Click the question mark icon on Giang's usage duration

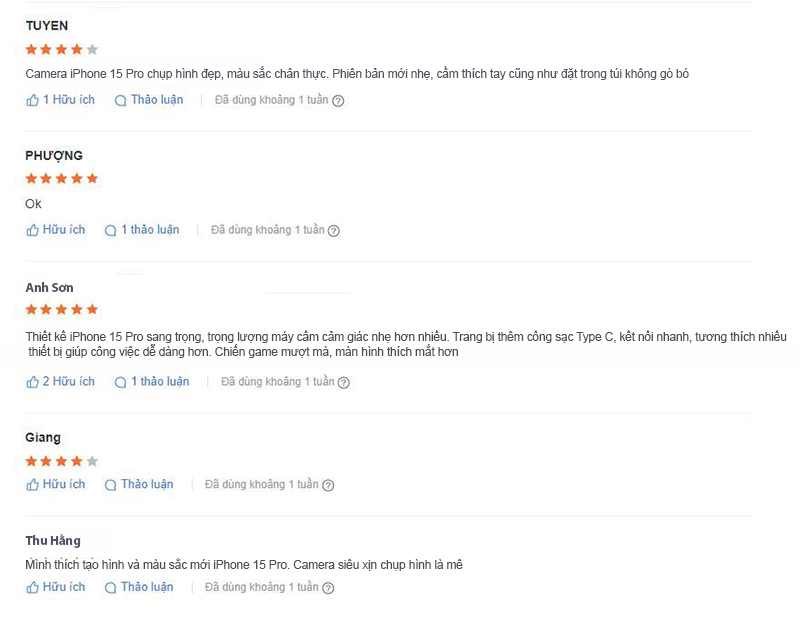(x=330, y=484)
